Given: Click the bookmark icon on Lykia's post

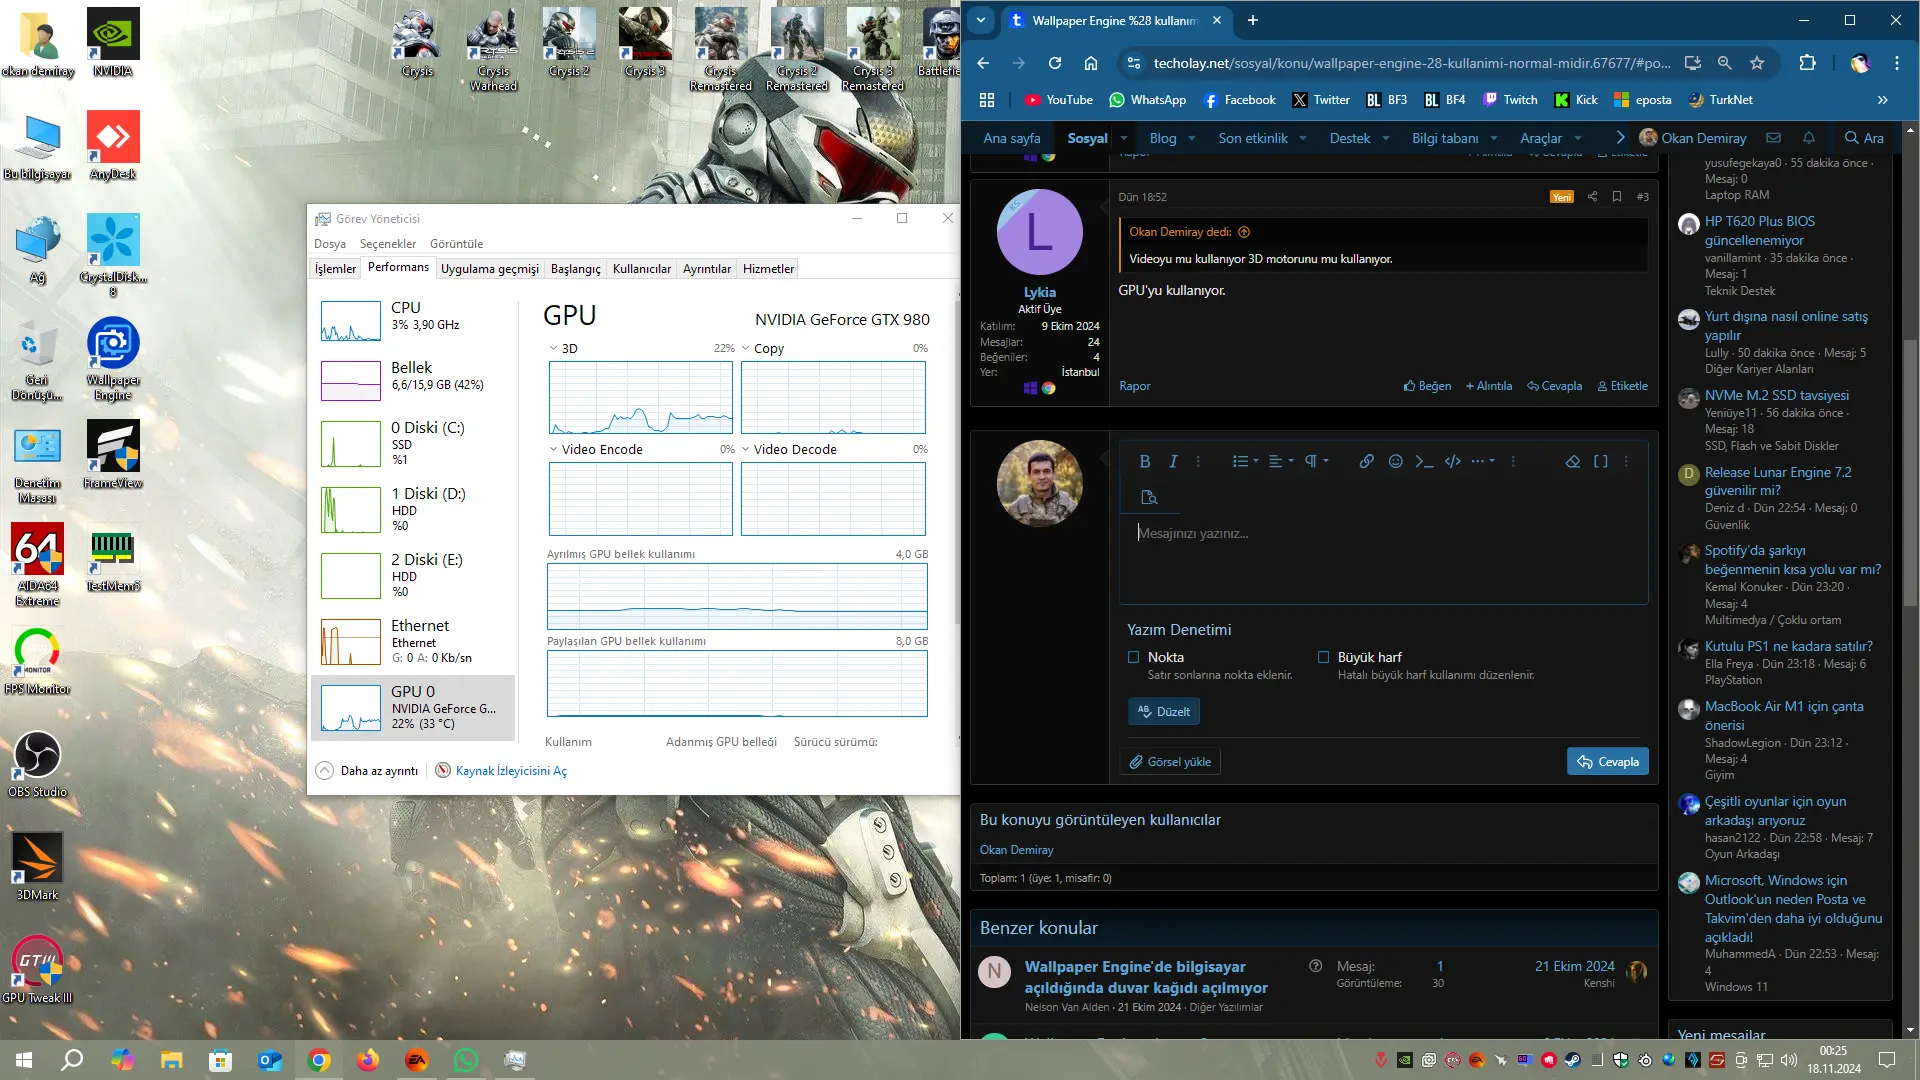Looking at the screenshot, I should pyautogui.click(x=1616, y=197).
